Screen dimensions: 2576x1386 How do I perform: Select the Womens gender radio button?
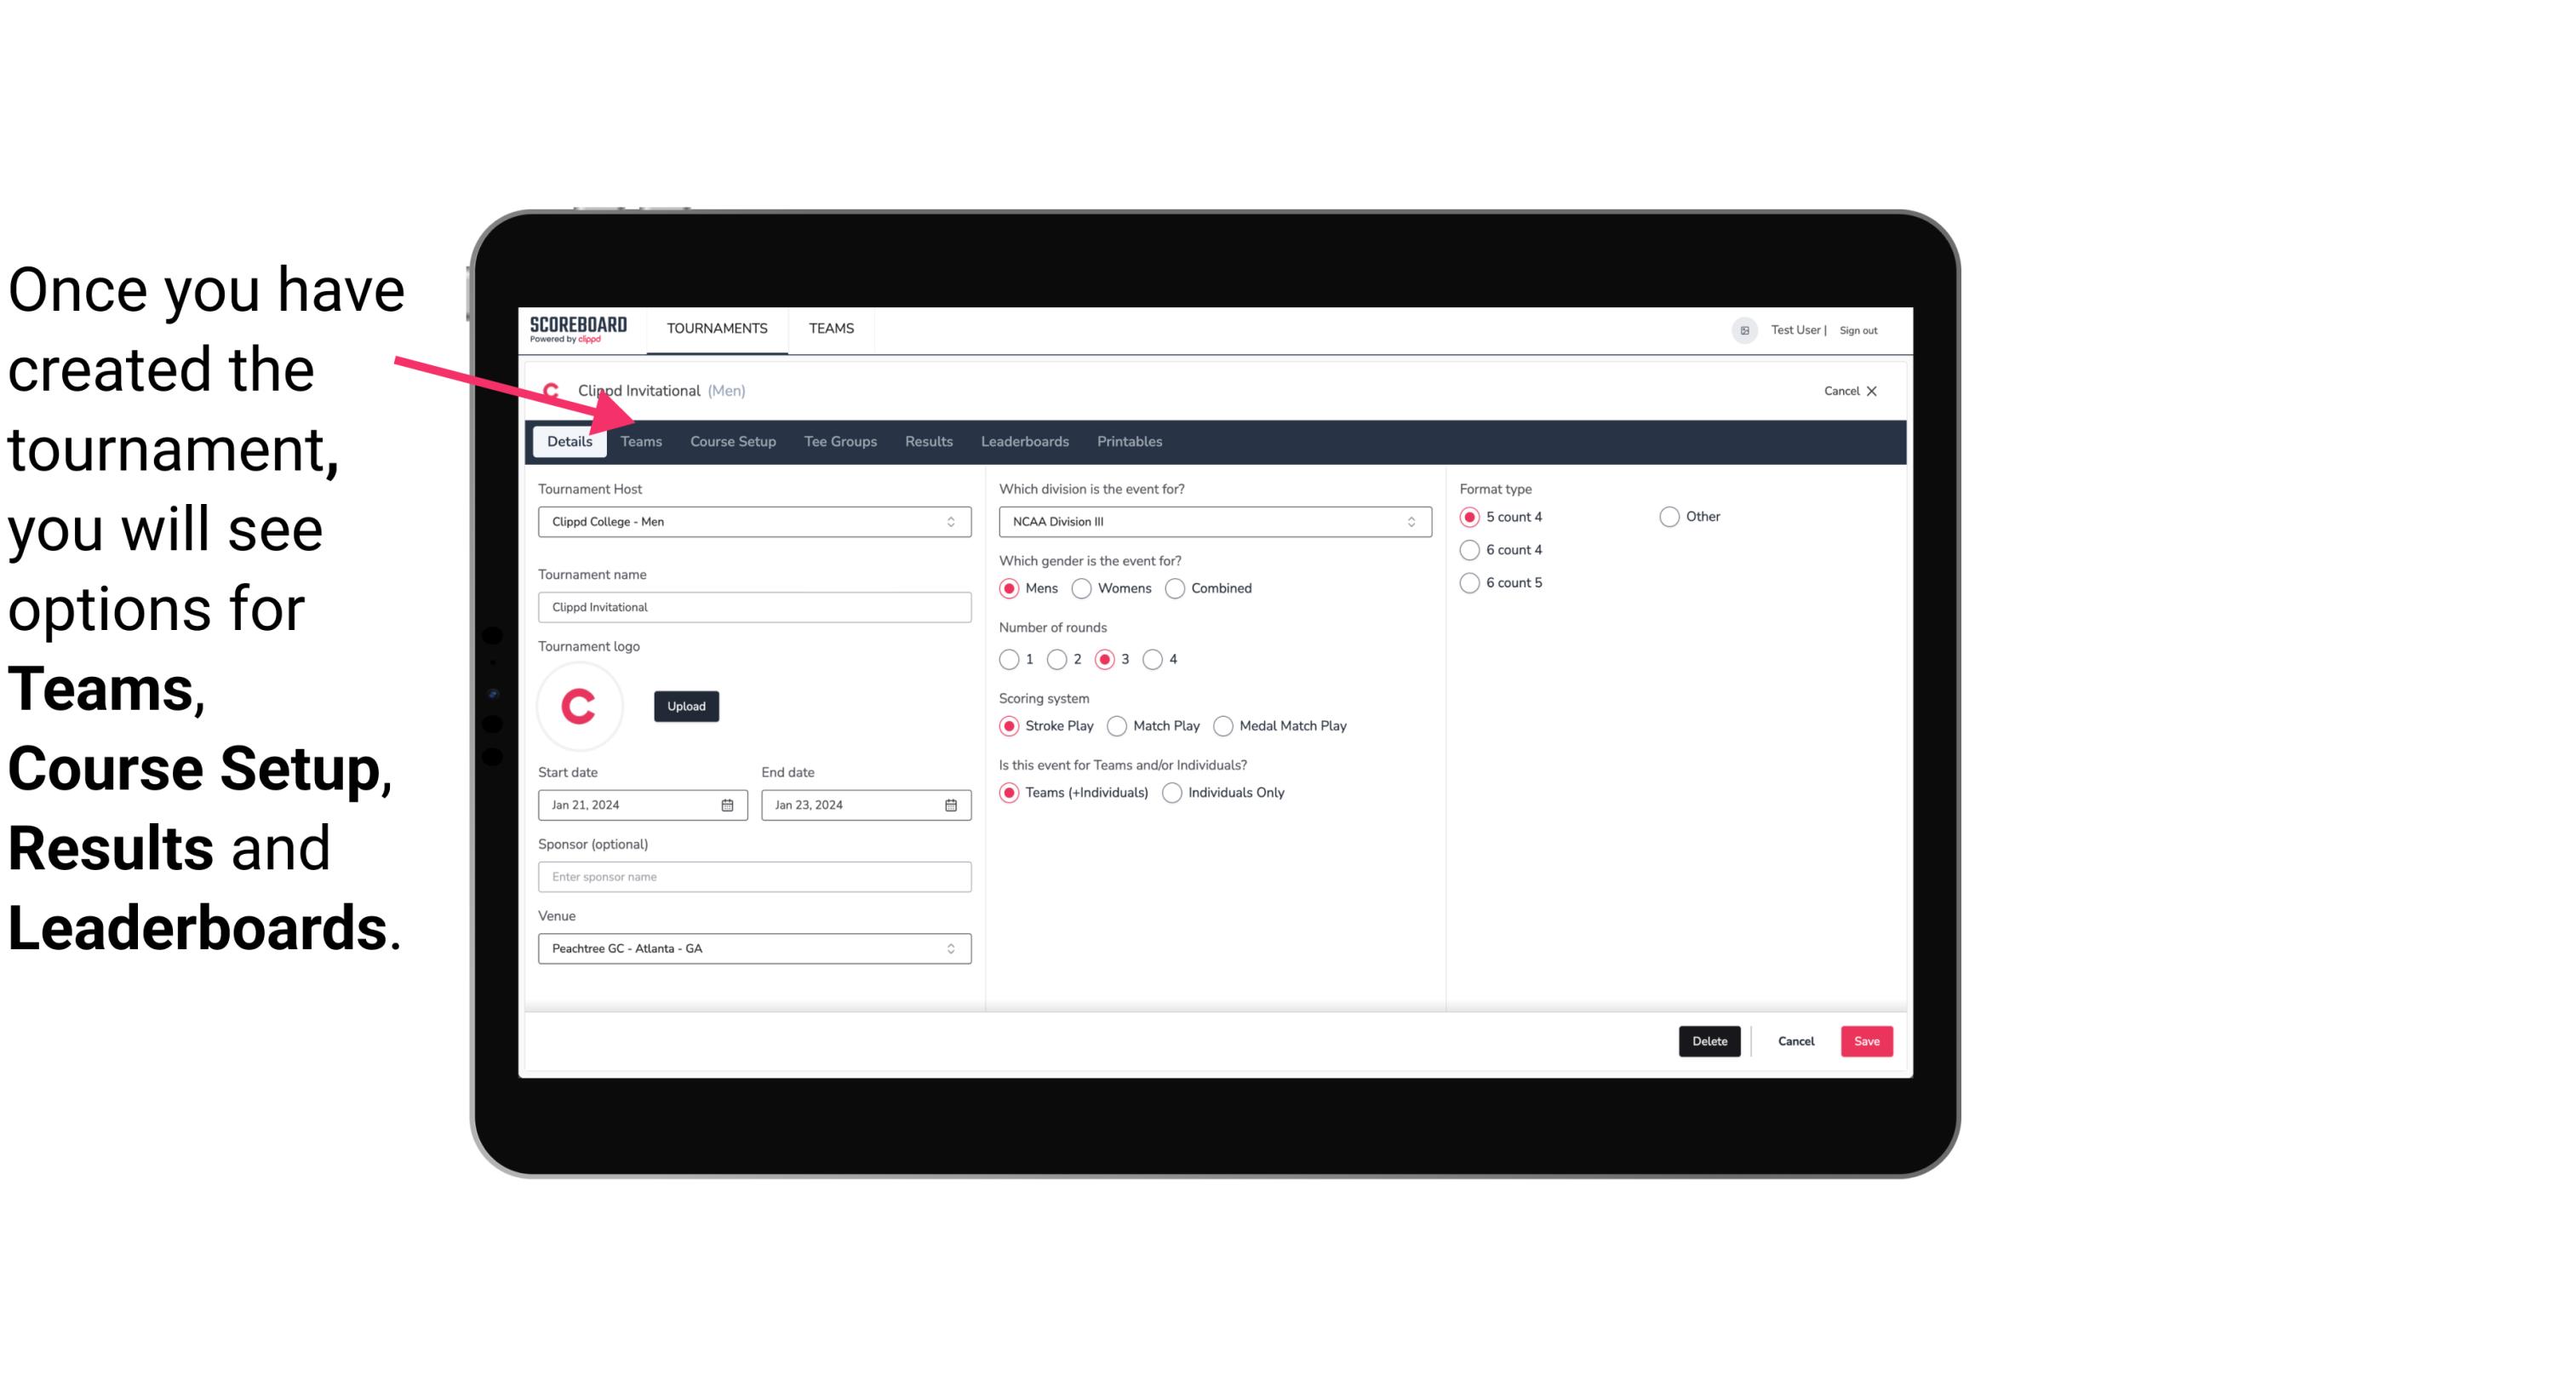click(x=1082, y=587)
